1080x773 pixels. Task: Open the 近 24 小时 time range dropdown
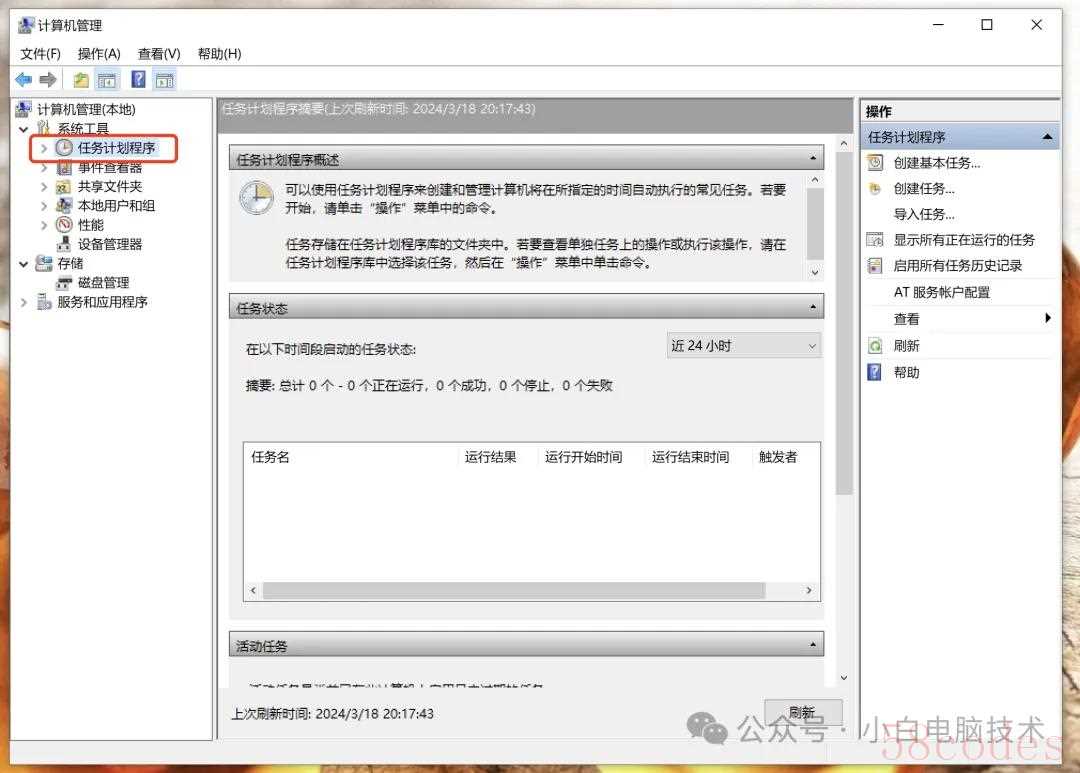click(x=744, y=345)
